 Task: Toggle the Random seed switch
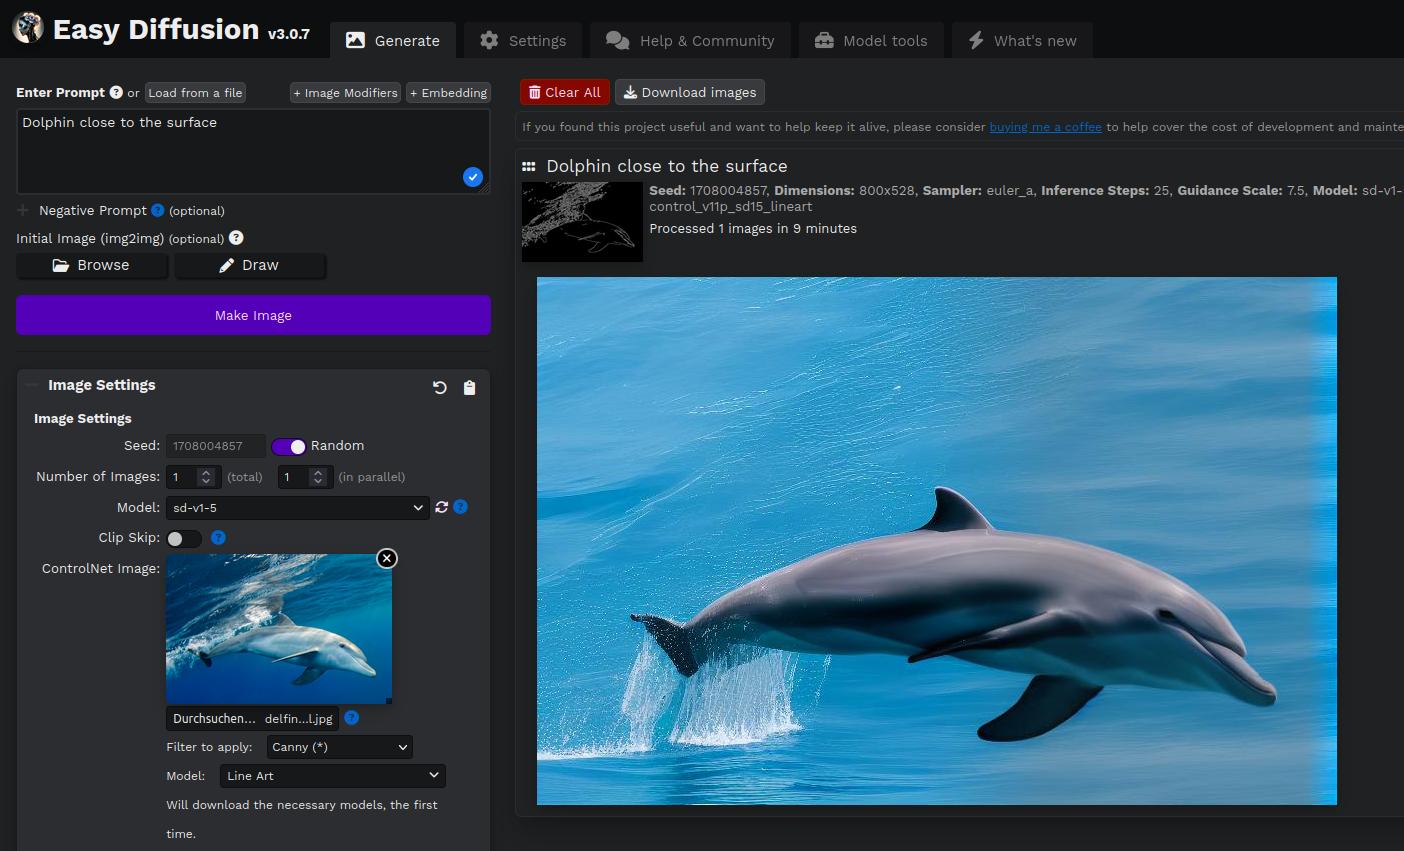pyautogui.click(x=289, y=446)
